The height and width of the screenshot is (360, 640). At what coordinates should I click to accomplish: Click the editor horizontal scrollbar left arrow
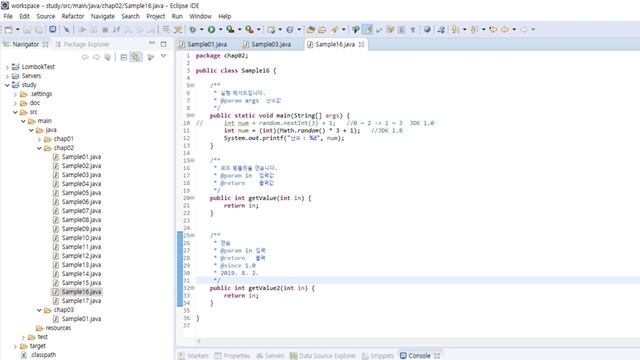(199, 341)
